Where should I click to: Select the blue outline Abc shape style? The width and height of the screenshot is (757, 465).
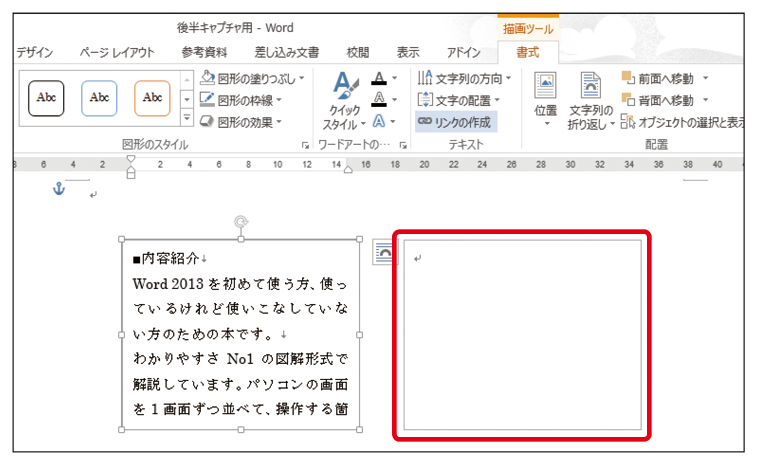[x=99, y=98]
